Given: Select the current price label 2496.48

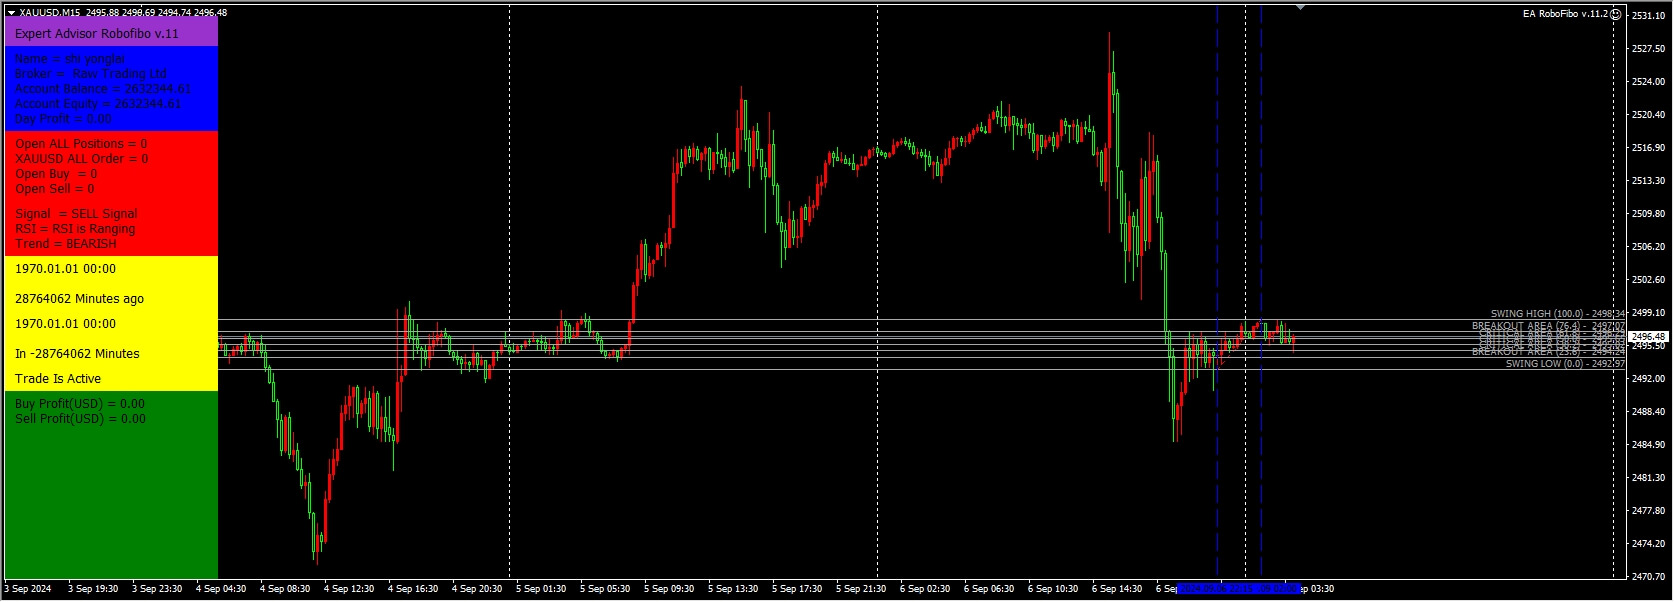Looking at the screenshot, I should click(x=1648, y=337).
